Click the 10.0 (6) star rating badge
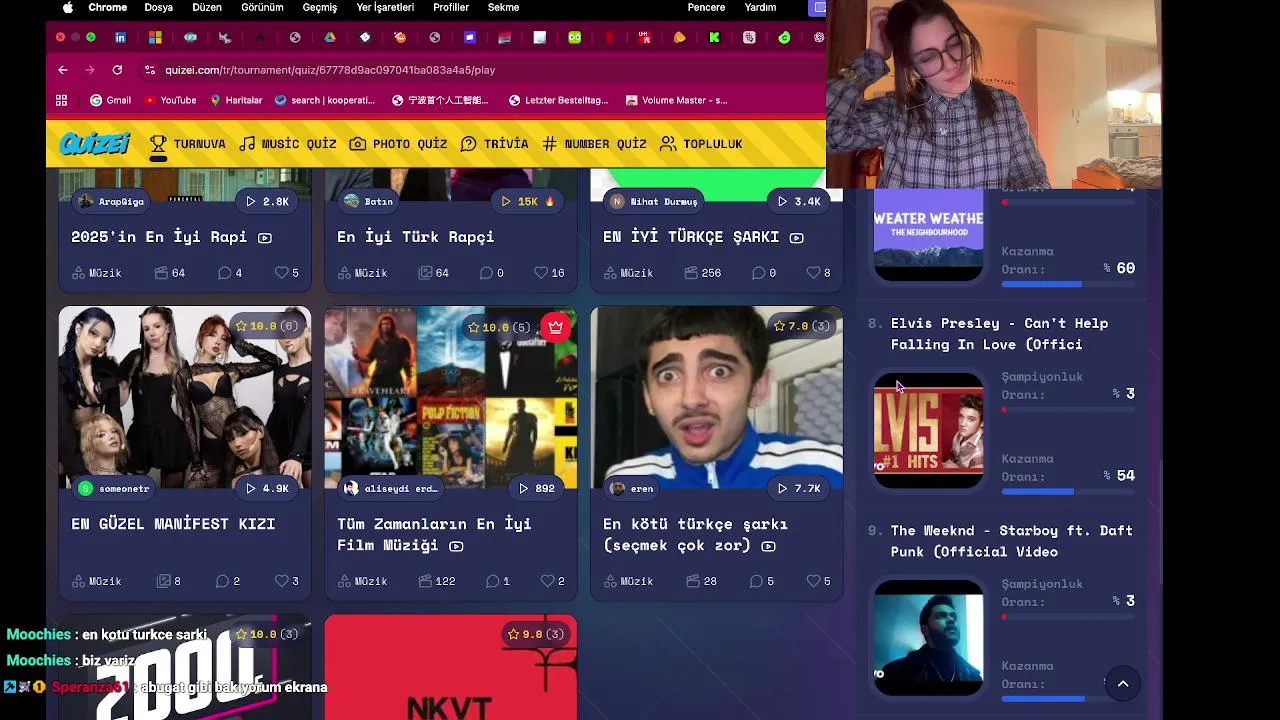Viewport: 1280px width, 720px height. coord(265,326)
